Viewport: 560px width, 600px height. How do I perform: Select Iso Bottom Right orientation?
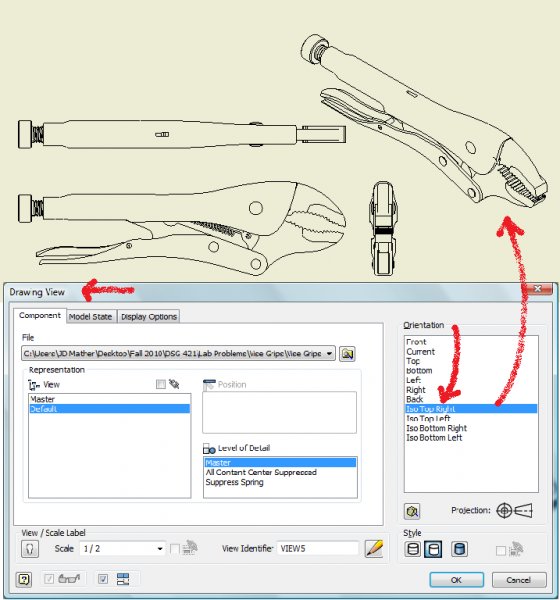coord(436,428)
